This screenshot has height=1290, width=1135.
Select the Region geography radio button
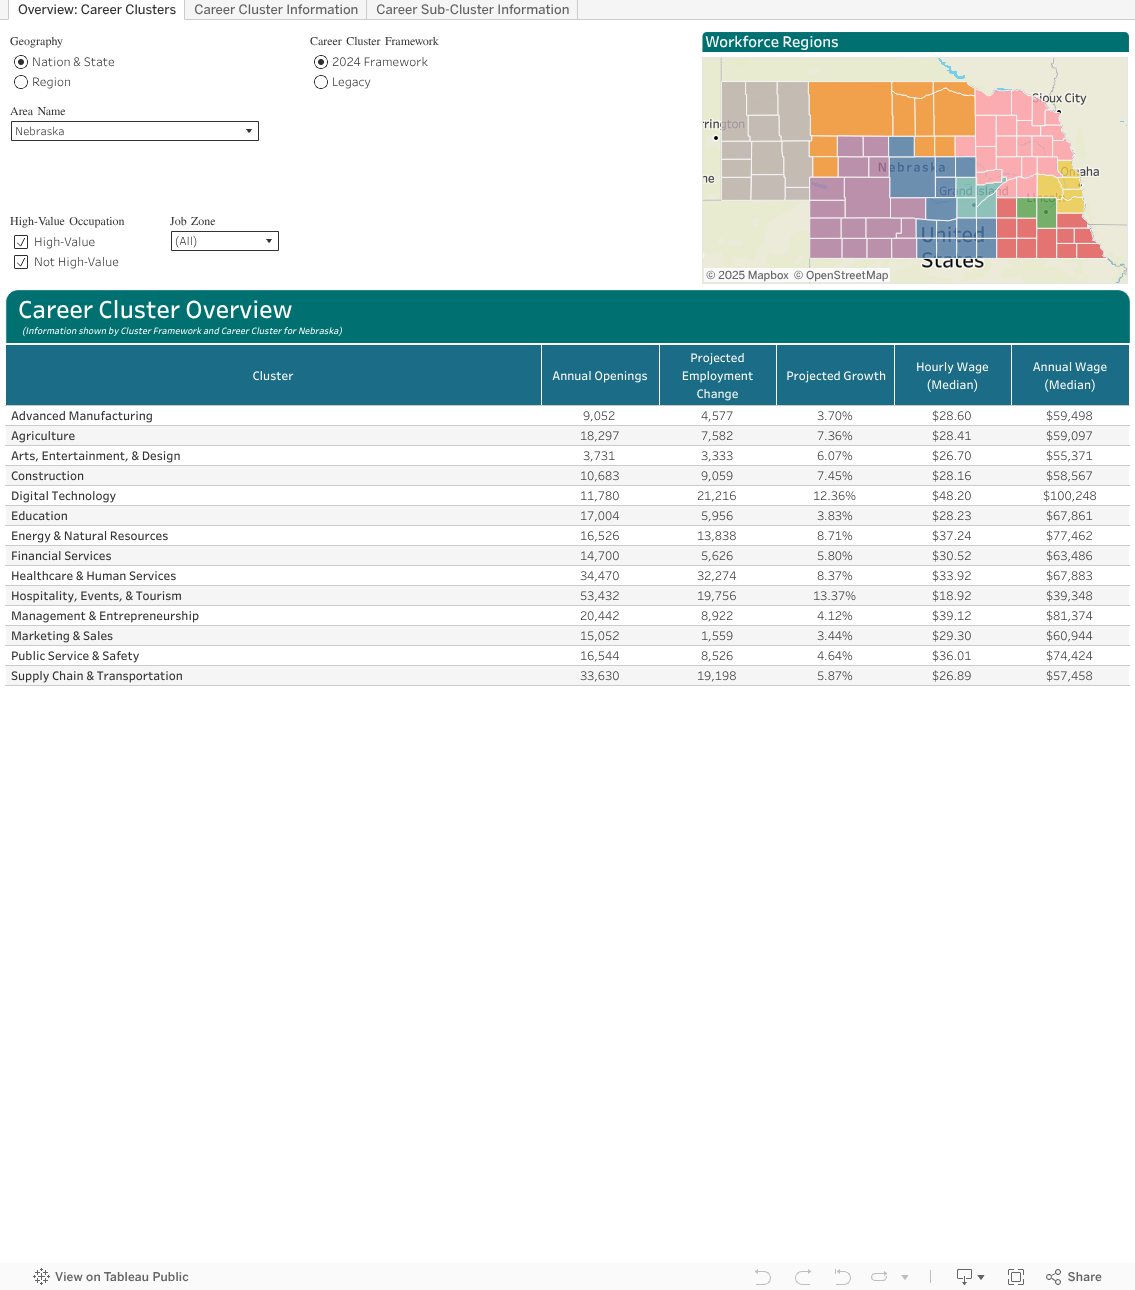21,82
